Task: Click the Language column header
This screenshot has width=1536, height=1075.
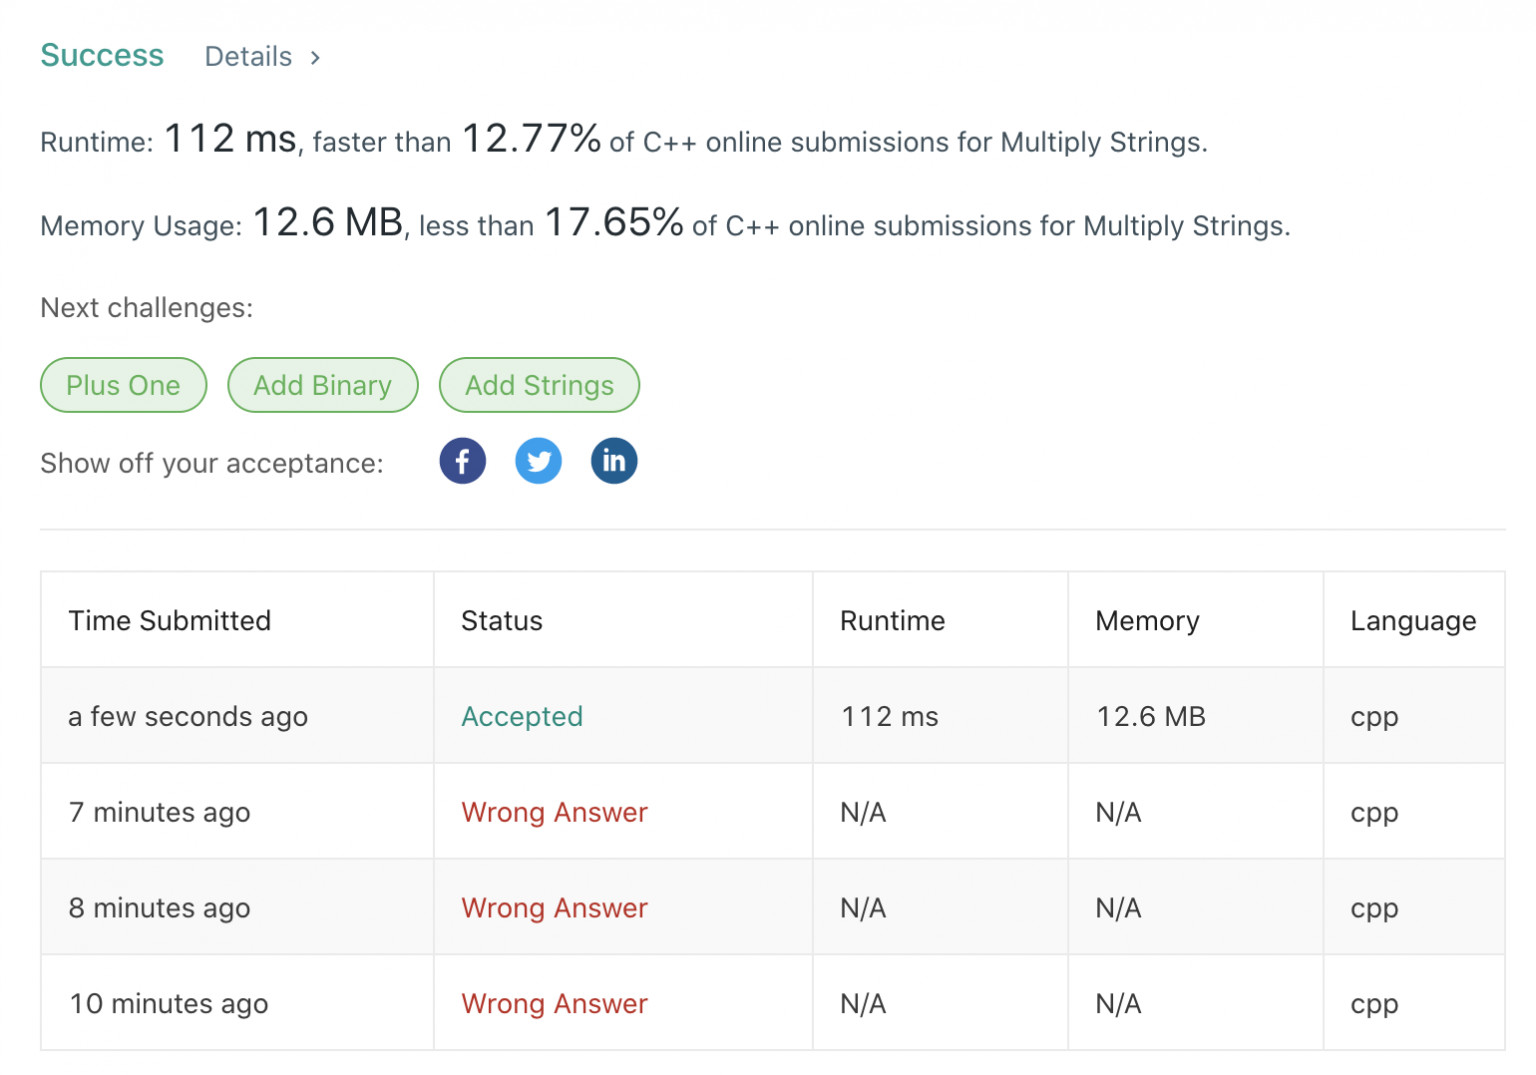Action: (x=1412, y=620)
